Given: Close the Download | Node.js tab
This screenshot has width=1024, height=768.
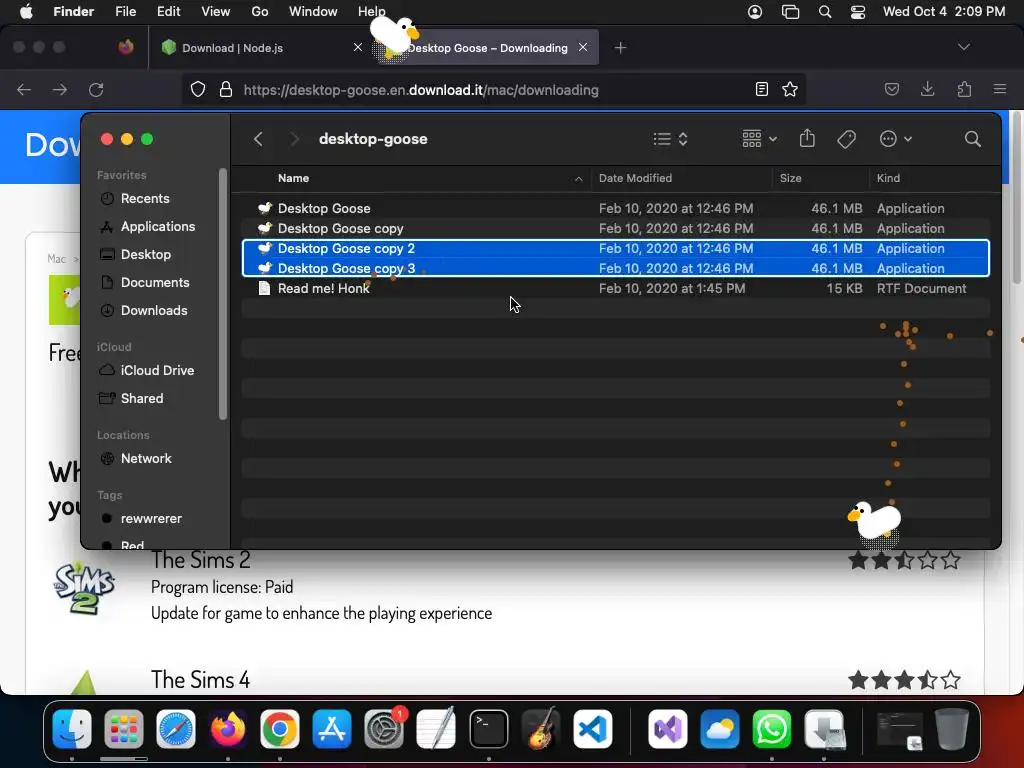Looking at the screenshot, I should coord(358,47).
